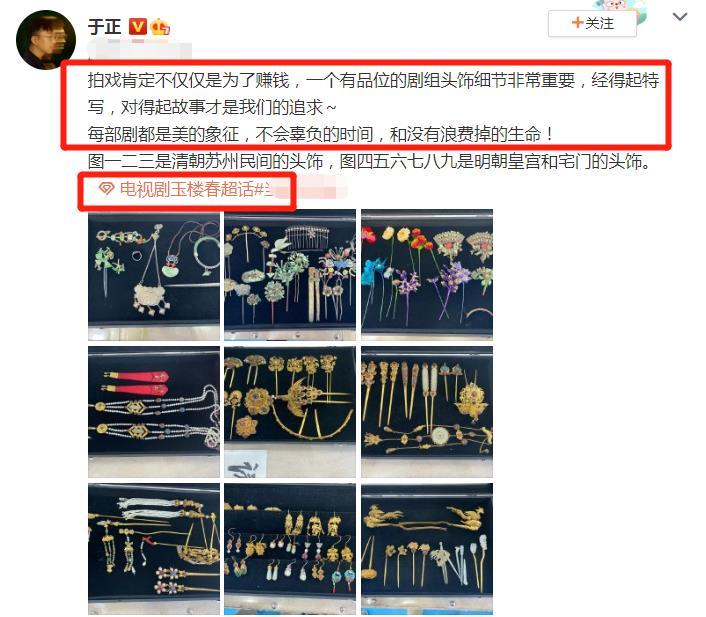The height and width of the screenshot is (617, 706).
Task: Open first photo with silver lock necklace
Action: tap(154, 275)
